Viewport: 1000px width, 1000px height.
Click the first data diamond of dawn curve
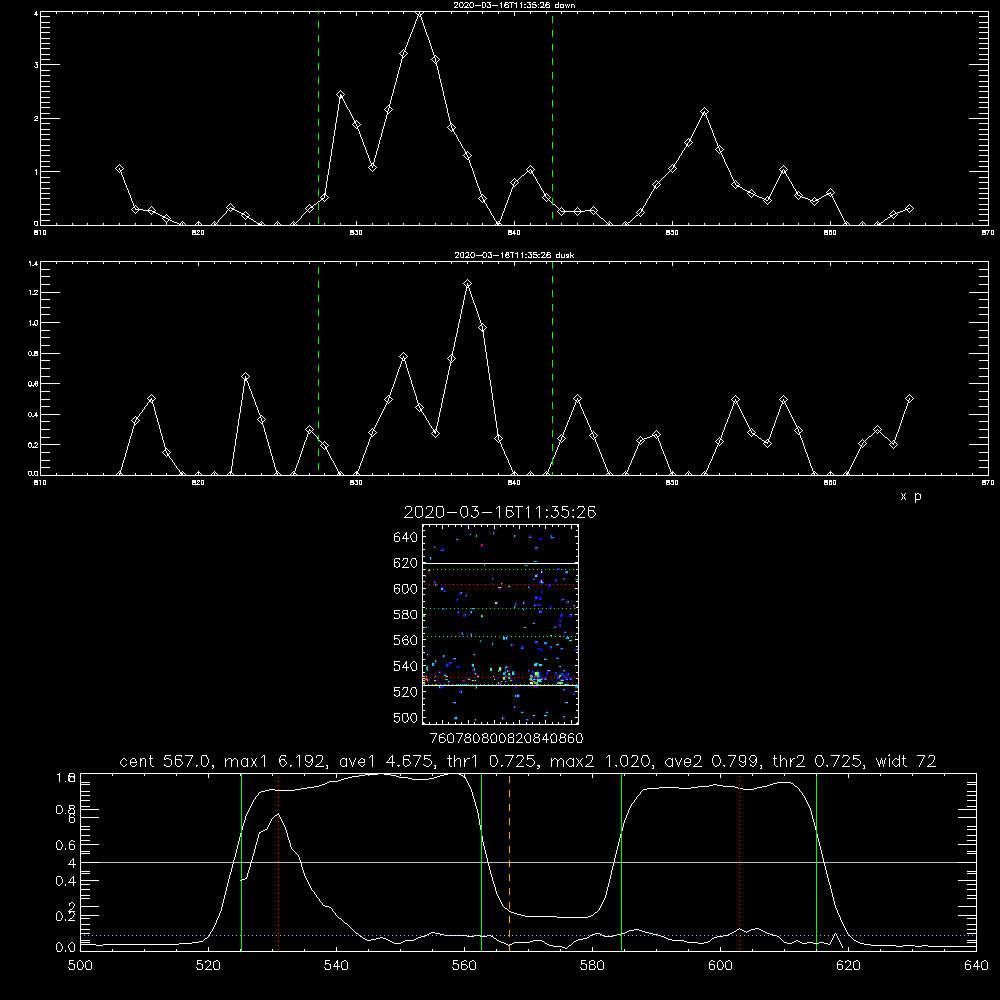[x=119, y=168]
